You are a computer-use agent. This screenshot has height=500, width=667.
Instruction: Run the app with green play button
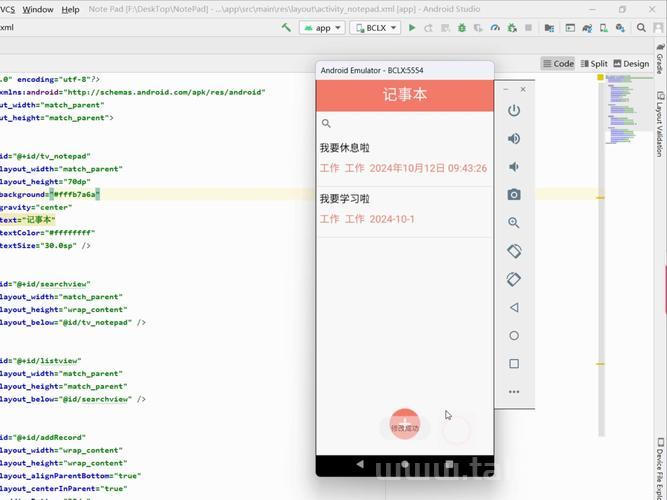click(x=412, y=28)
